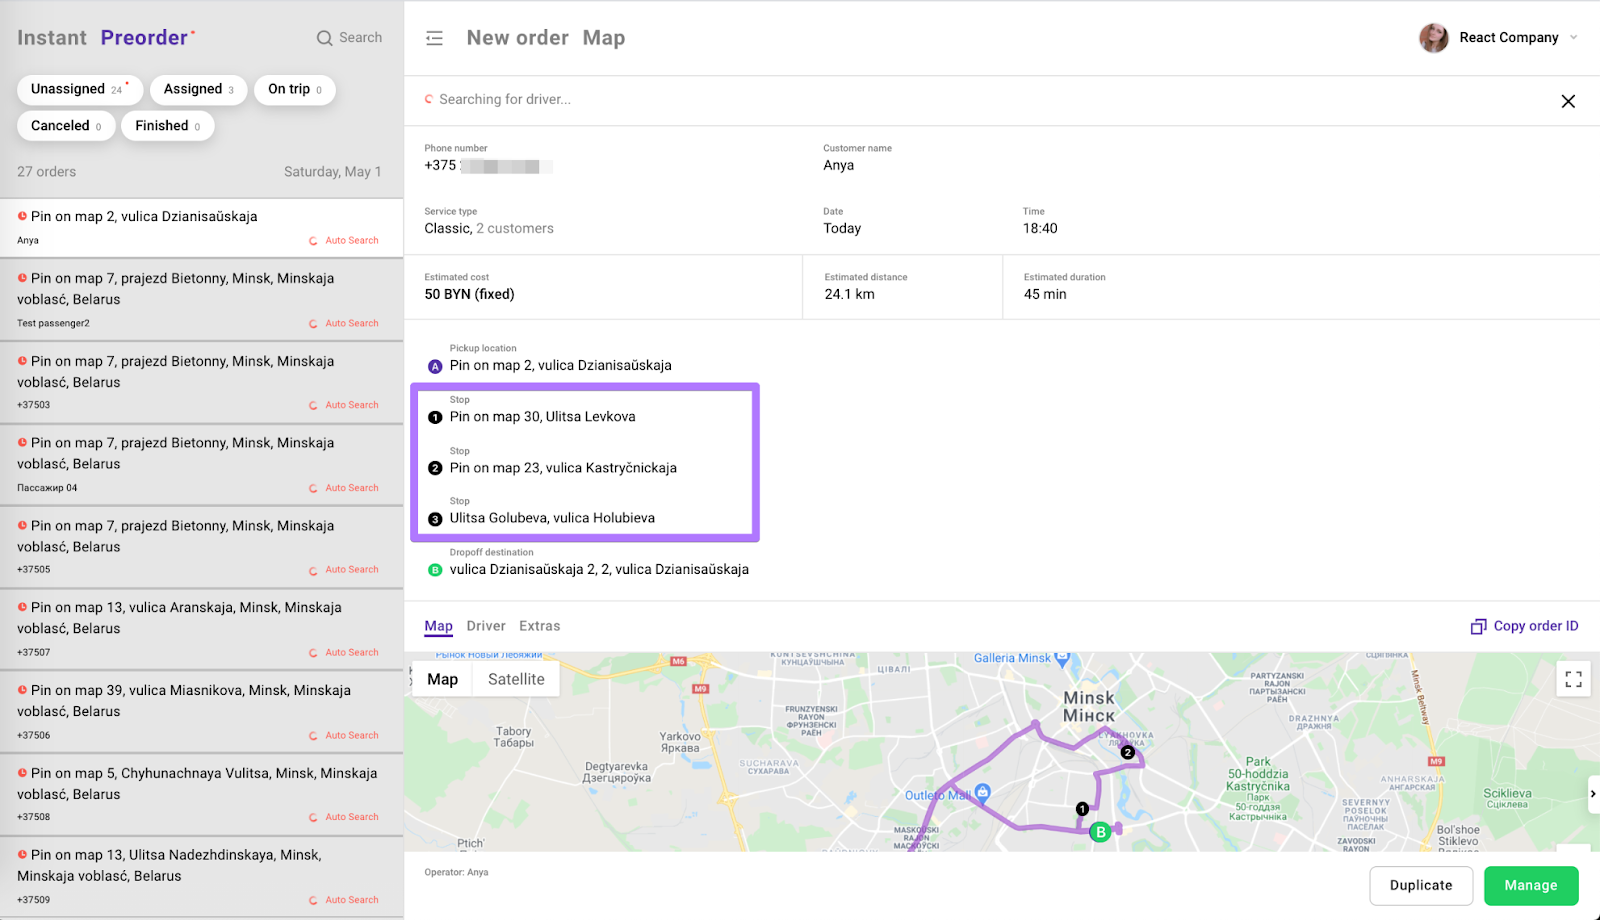Open order from Пассажир 04
Image resolution: width=1600 pixels, height=920 pixels.
click(x=201, y=465)
